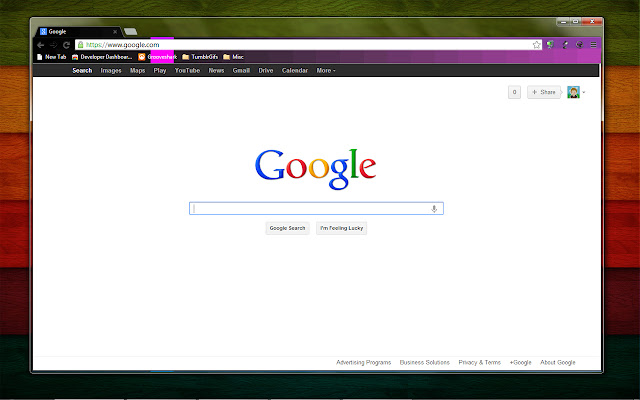Expand the Misc bookmarks folder

(233, 57)
